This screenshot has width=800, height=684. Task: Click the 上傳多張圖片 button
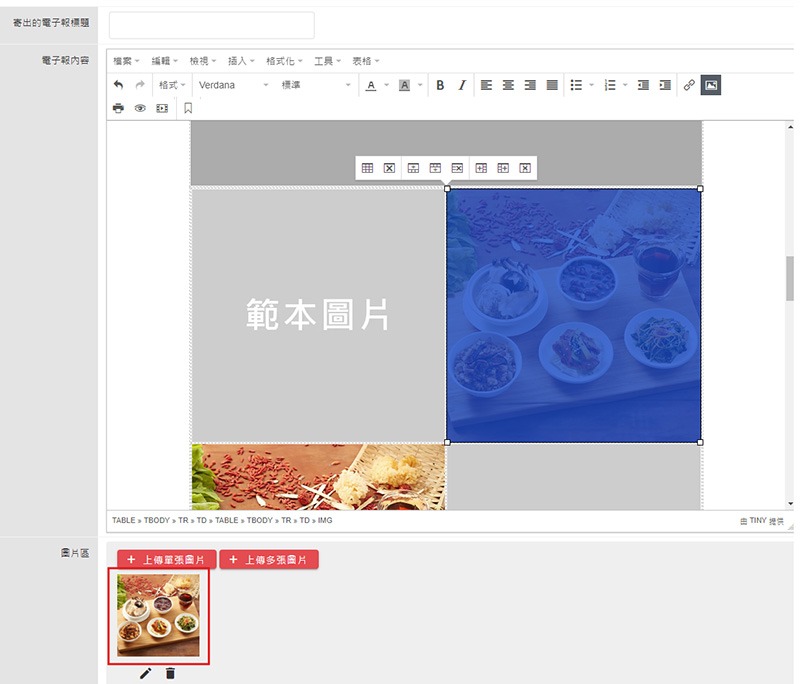[x=269, y=560]
